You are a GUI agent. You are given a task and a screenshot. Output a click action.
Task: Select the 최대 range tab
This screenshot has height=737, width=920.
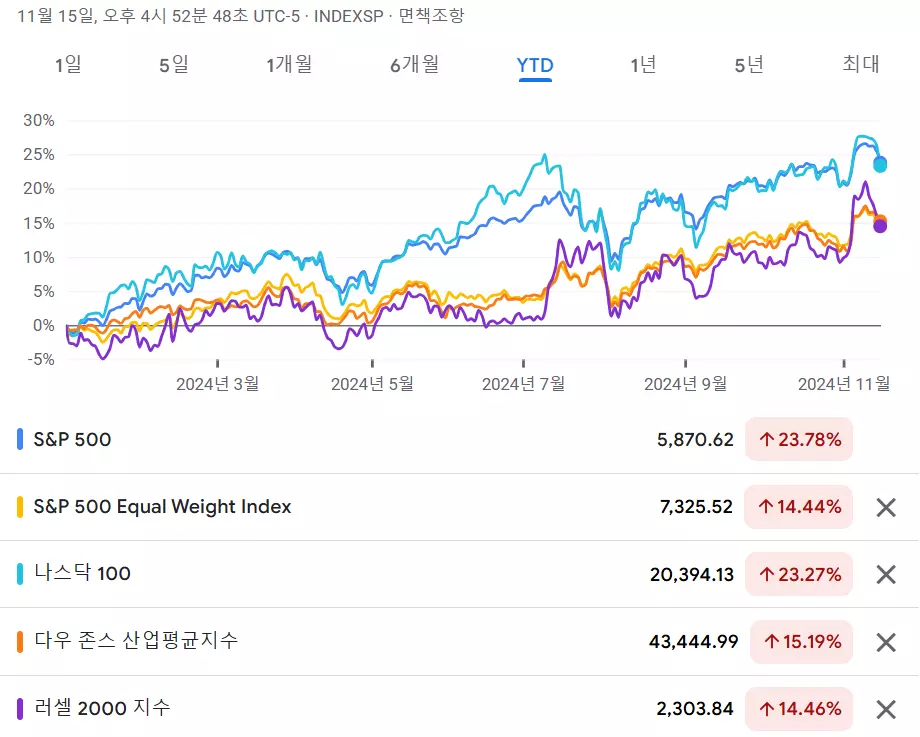click(861, 63)
